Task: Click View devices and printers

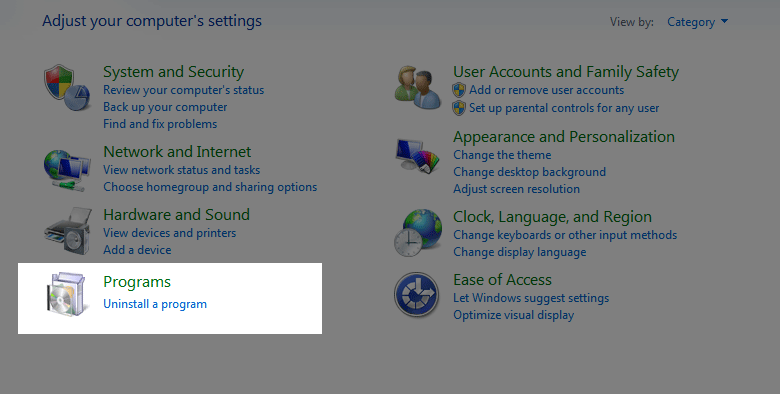Action: pyautogui.click(x=170, y=233)
